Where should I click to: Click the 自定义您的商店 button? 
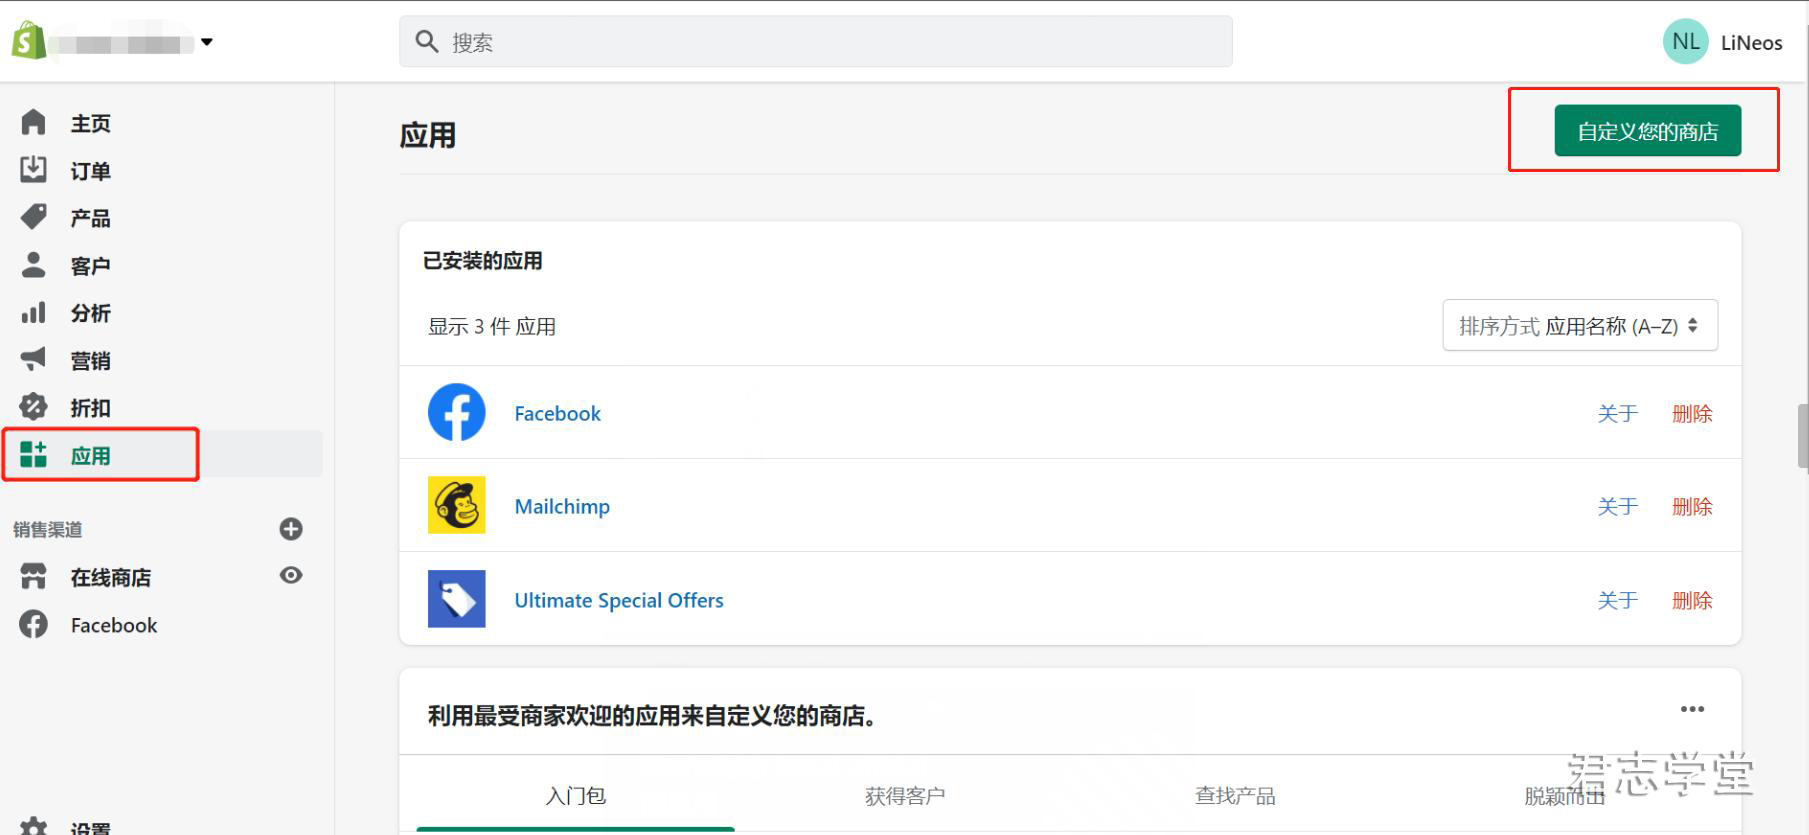1647,131
